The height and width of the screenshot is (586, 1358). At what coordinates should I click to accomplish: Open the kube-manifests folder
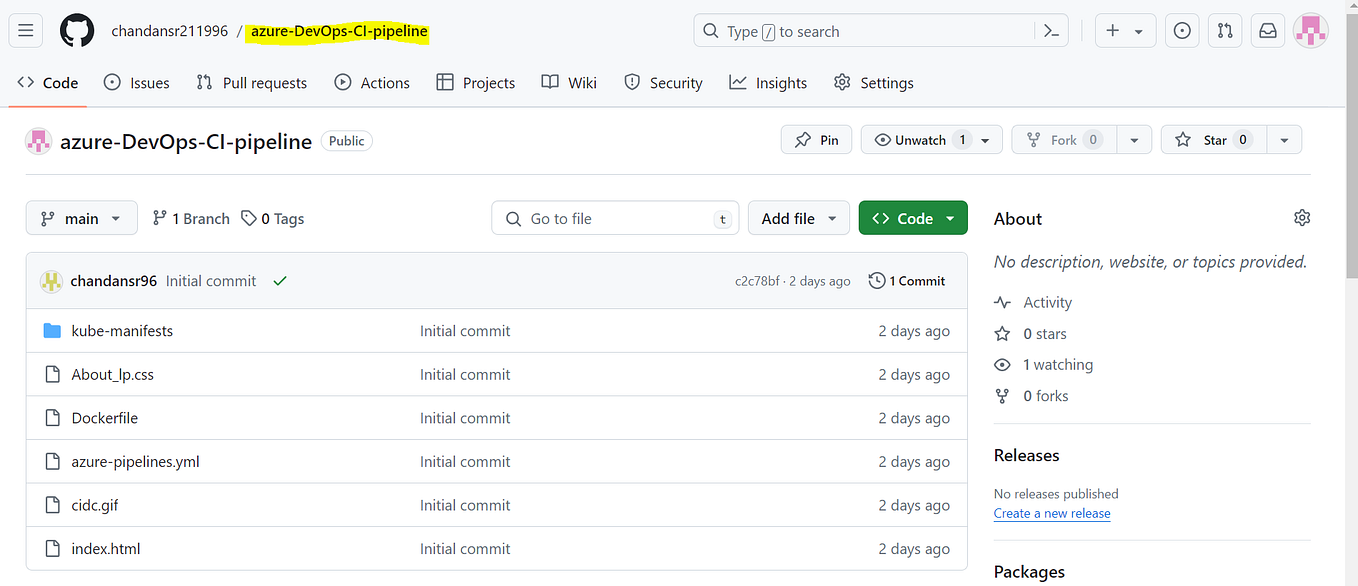[x=122, y=331]
